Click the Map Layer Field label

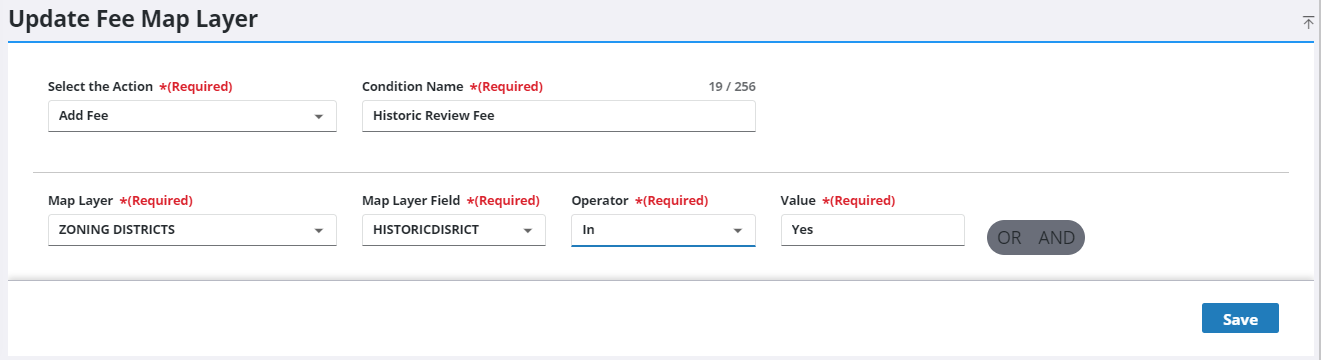(411, 201)
